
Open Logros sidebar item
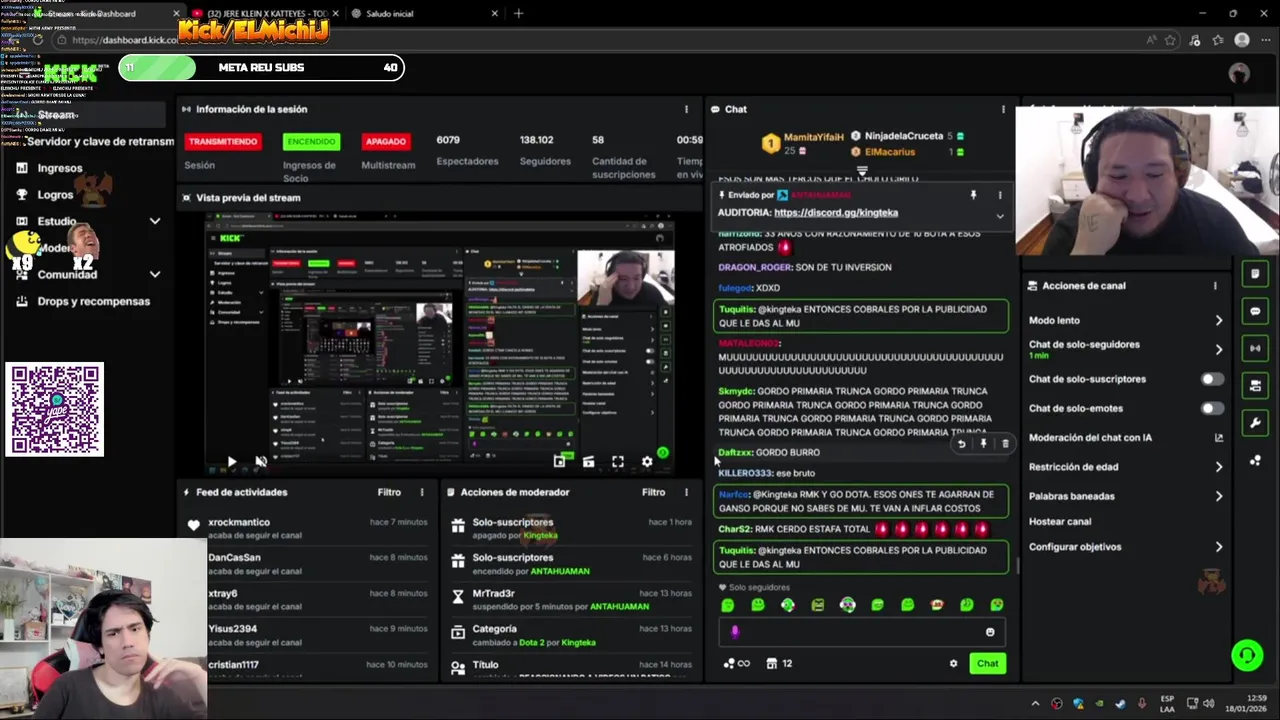point(55,195)
